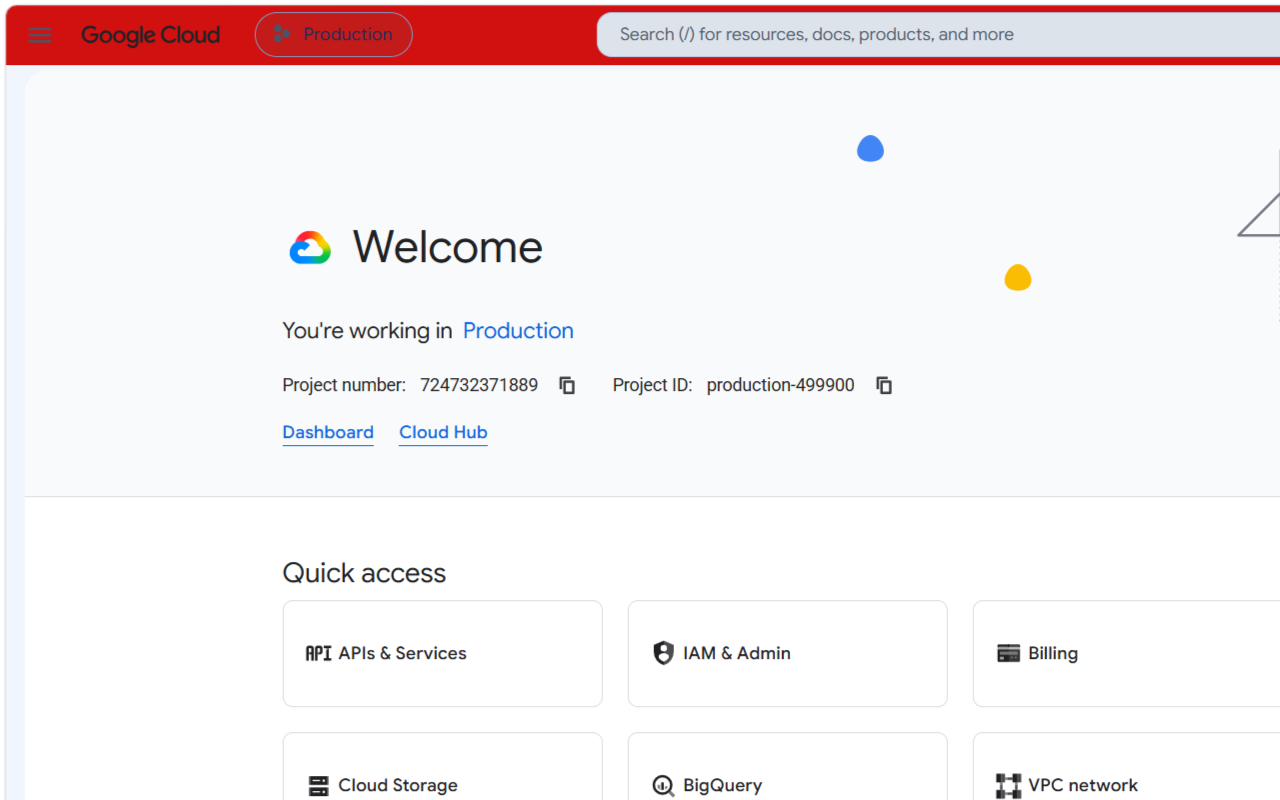This screenshot has width=1280, height=800.
Task: Open the Billing card
Action: [1126, 654]
